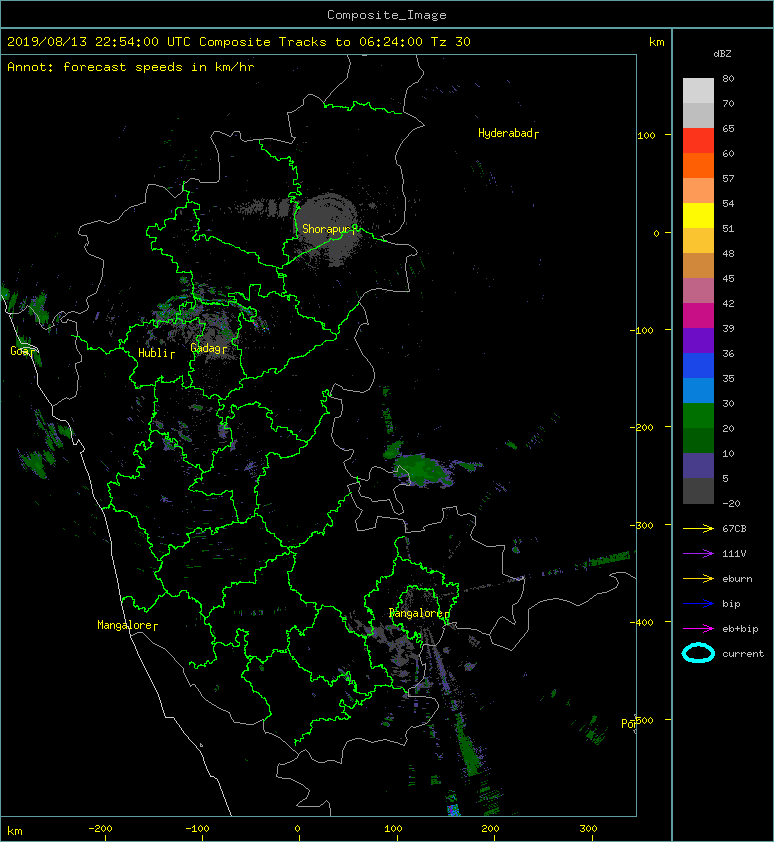This screenshot has height=842, width=774.
Task: Click the Composite_Image title text
Action: pos(387,15)
